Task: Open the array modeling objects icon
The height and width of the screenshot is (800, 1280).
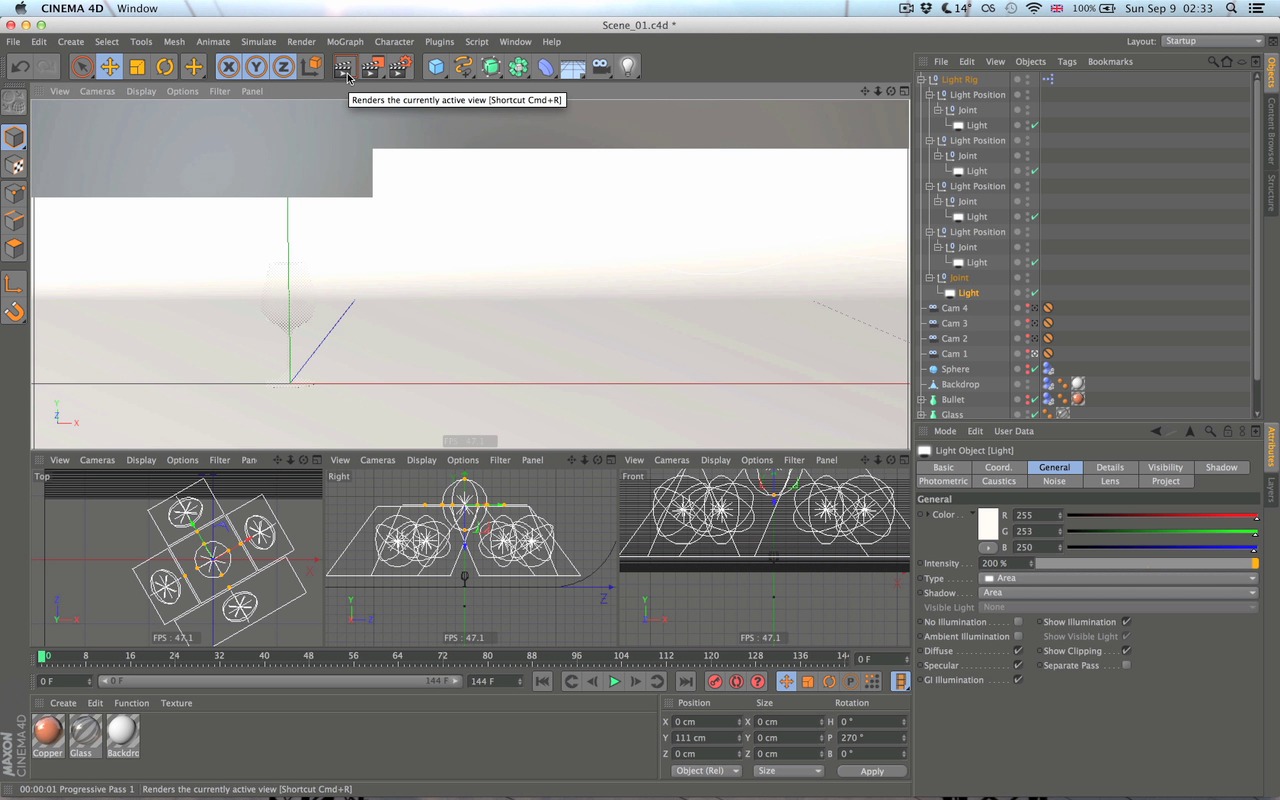Action: coord(518,67)
